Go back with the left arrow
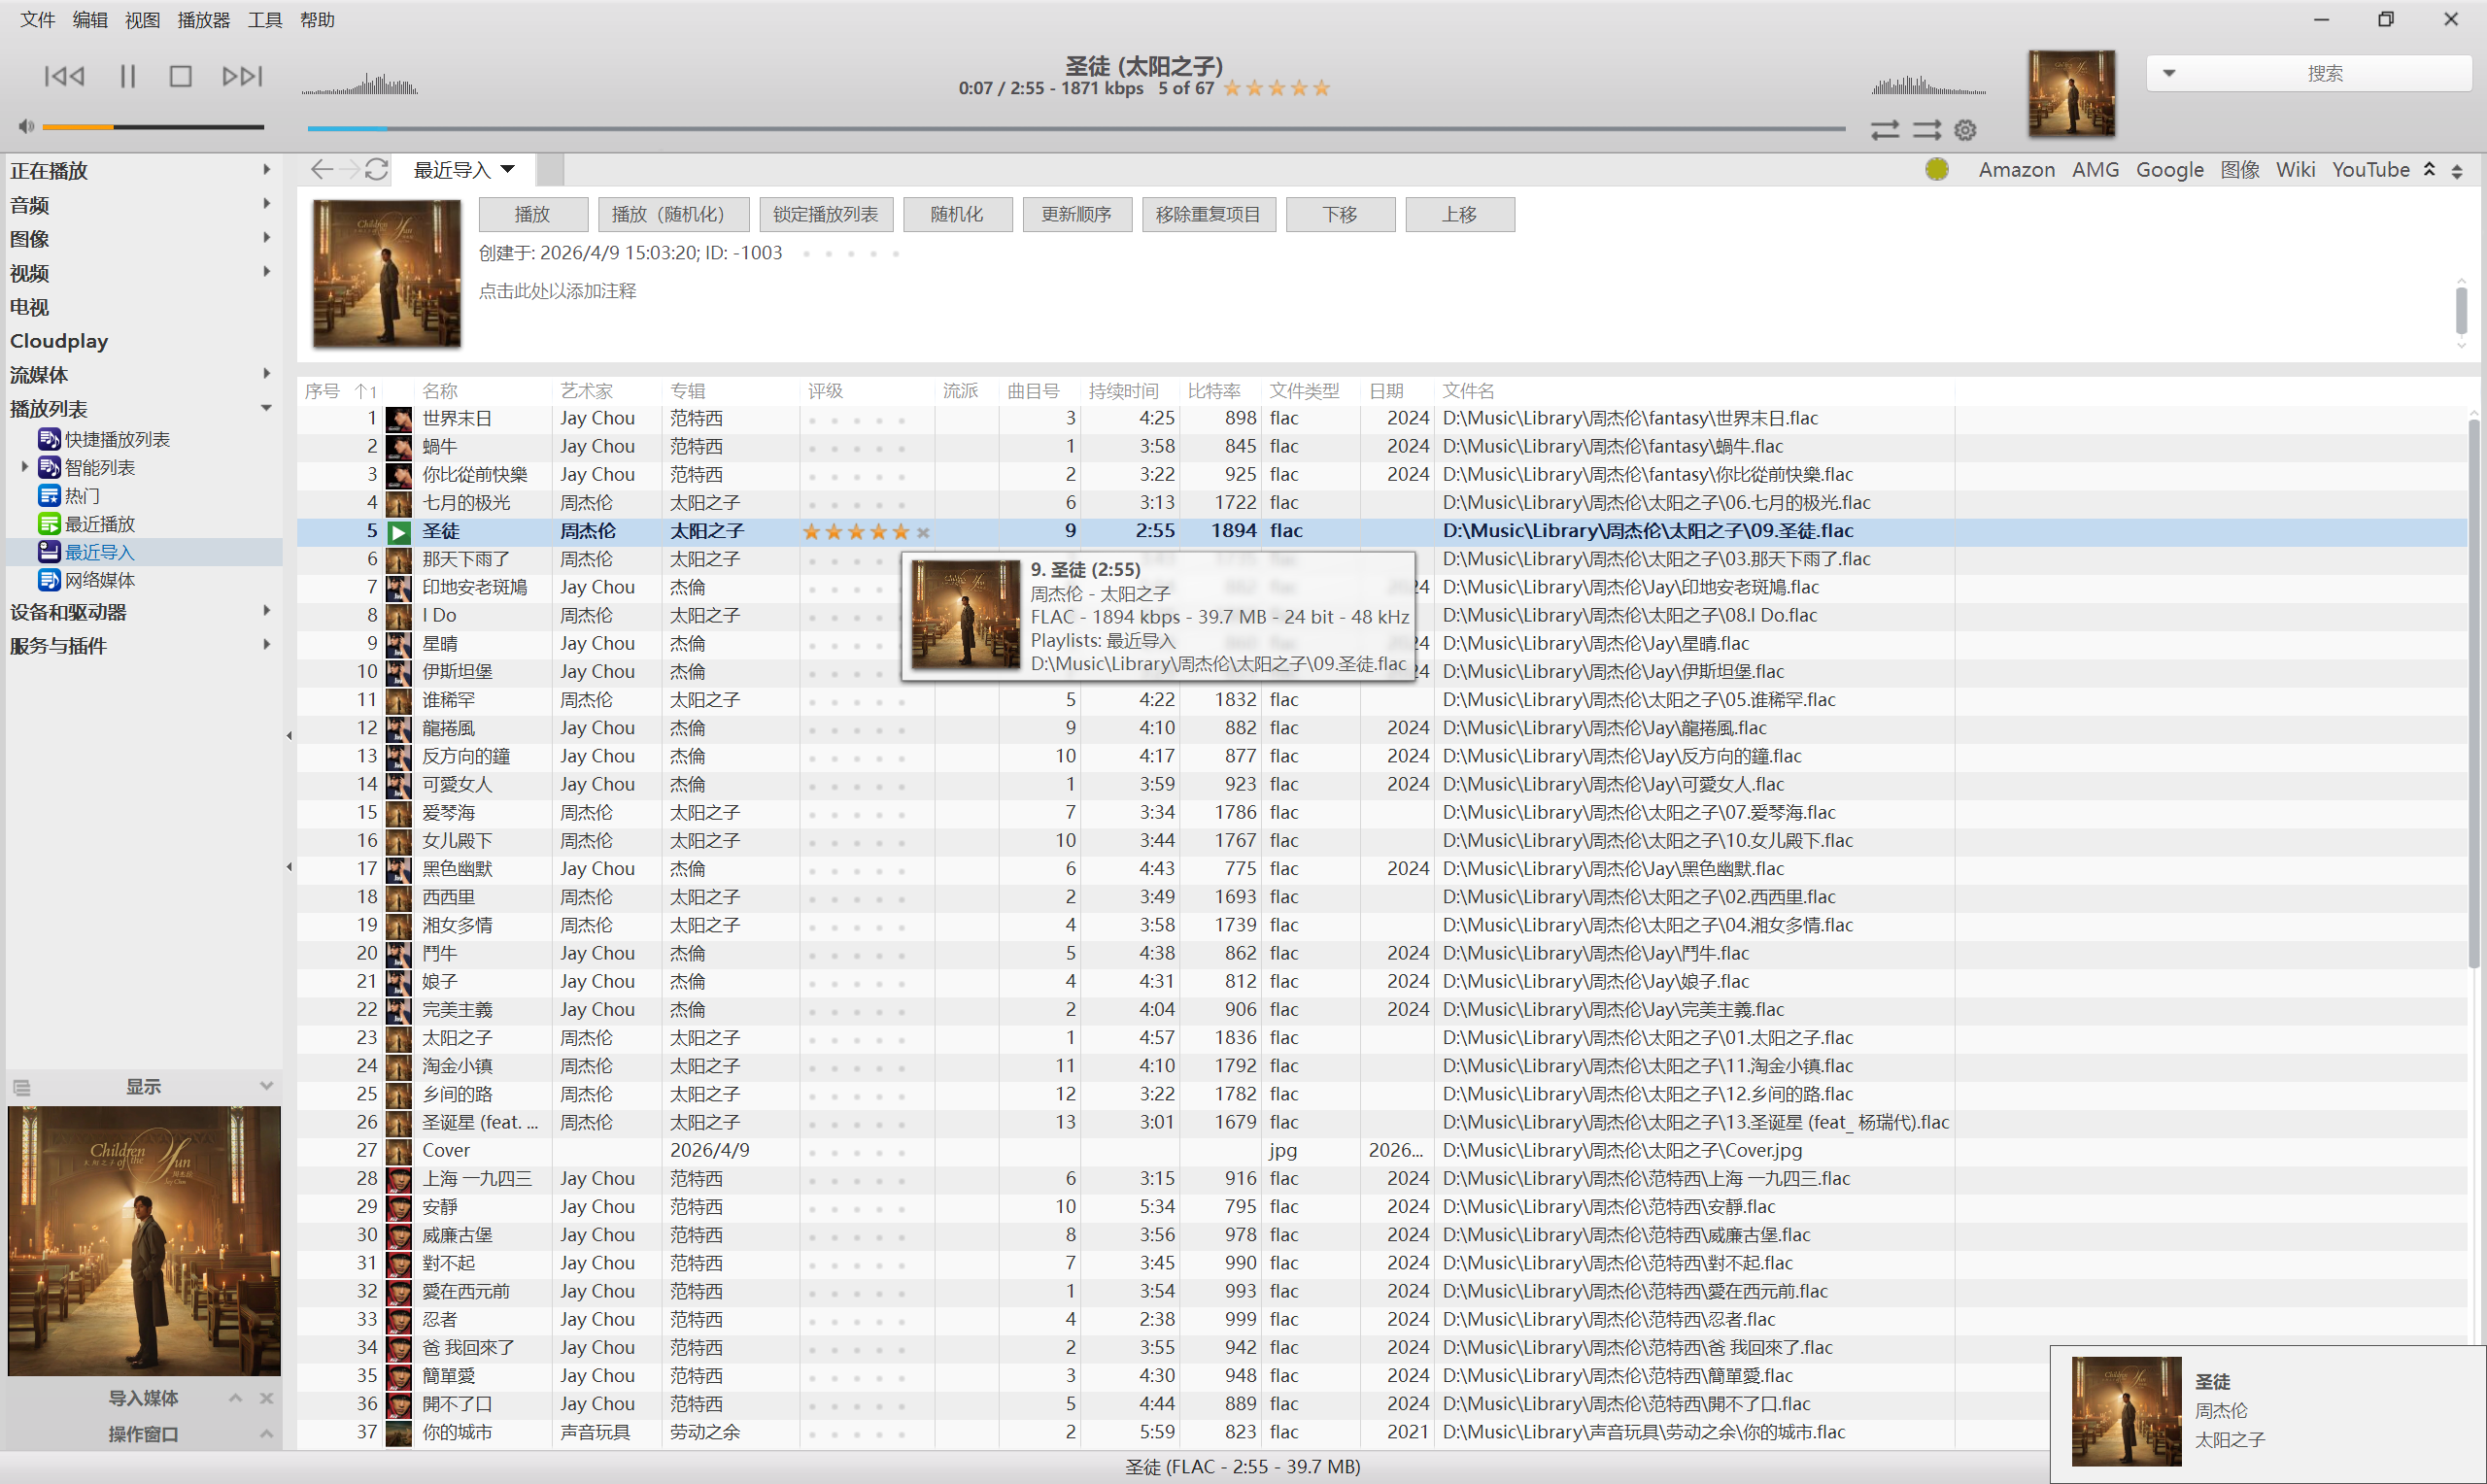The width and height of the screenshot is (2487, 1484). coord(321,170)
